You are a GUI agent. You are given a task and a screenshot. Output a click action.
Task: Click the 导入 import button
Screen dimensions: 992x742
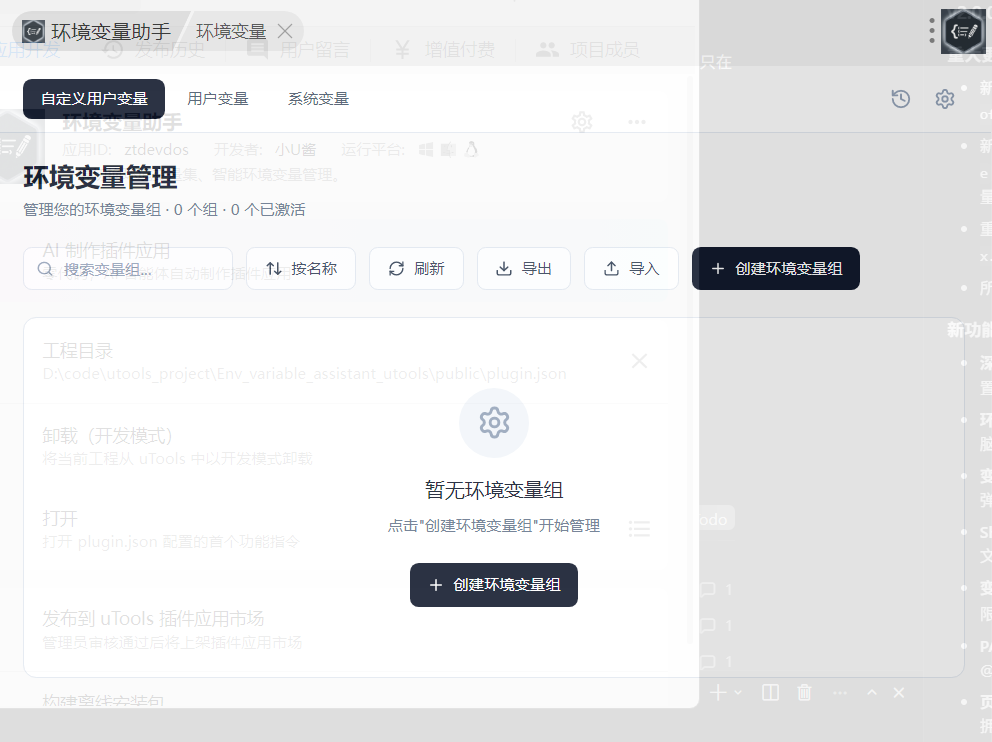coord(631,269)
